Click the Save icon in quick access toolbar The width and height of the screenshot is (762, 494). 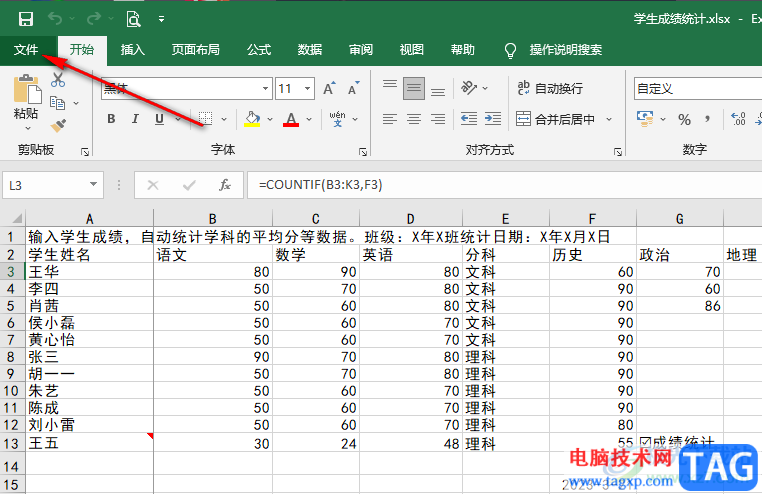coord(25,19)
